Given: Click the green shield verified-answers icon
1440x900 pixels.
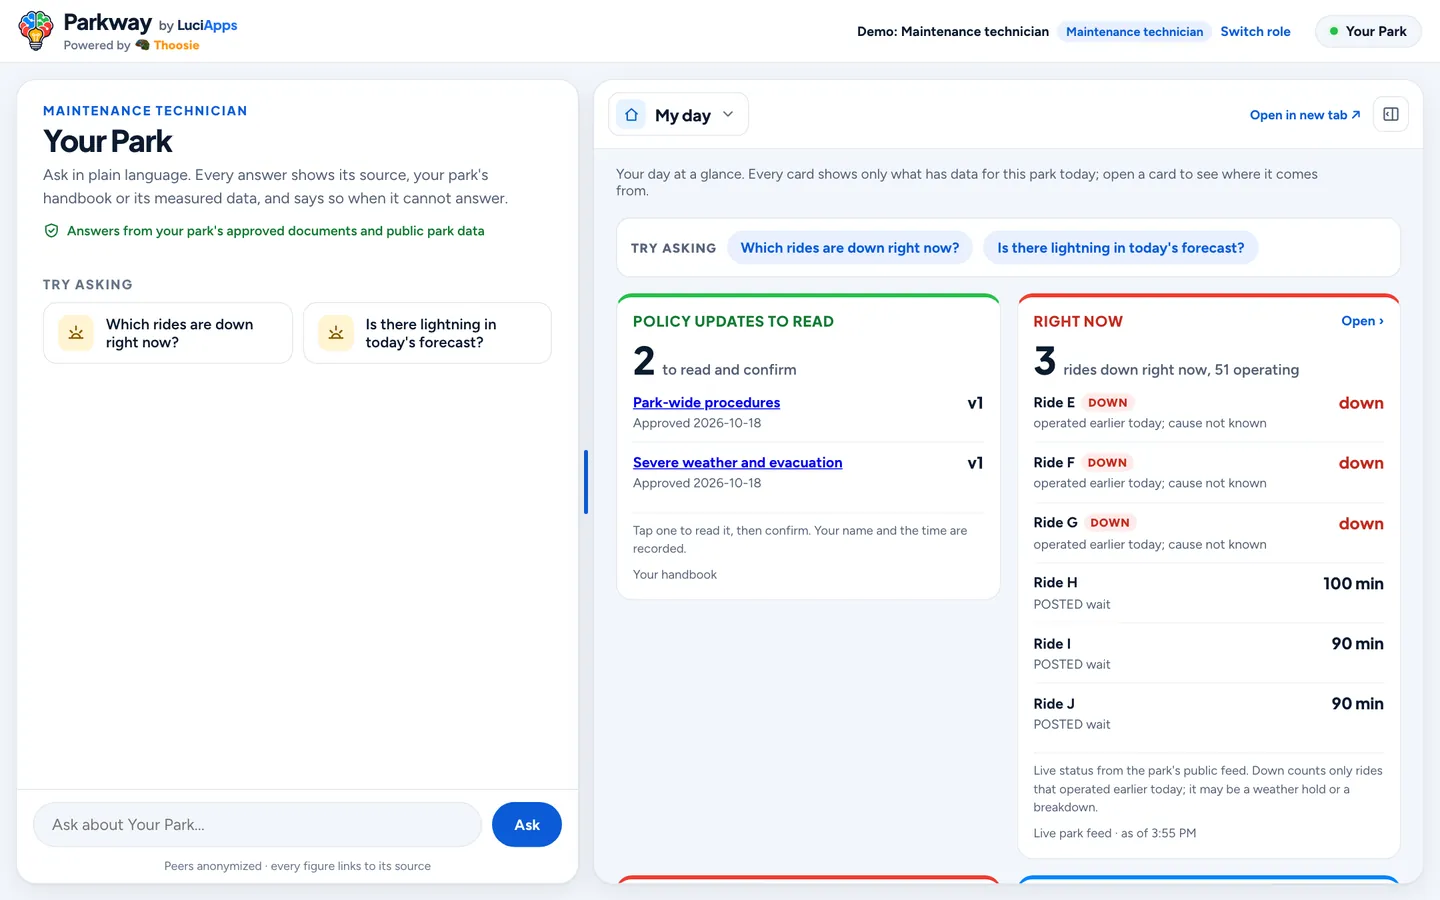Looking at the screenshot, I should click(x=51, y=231).
